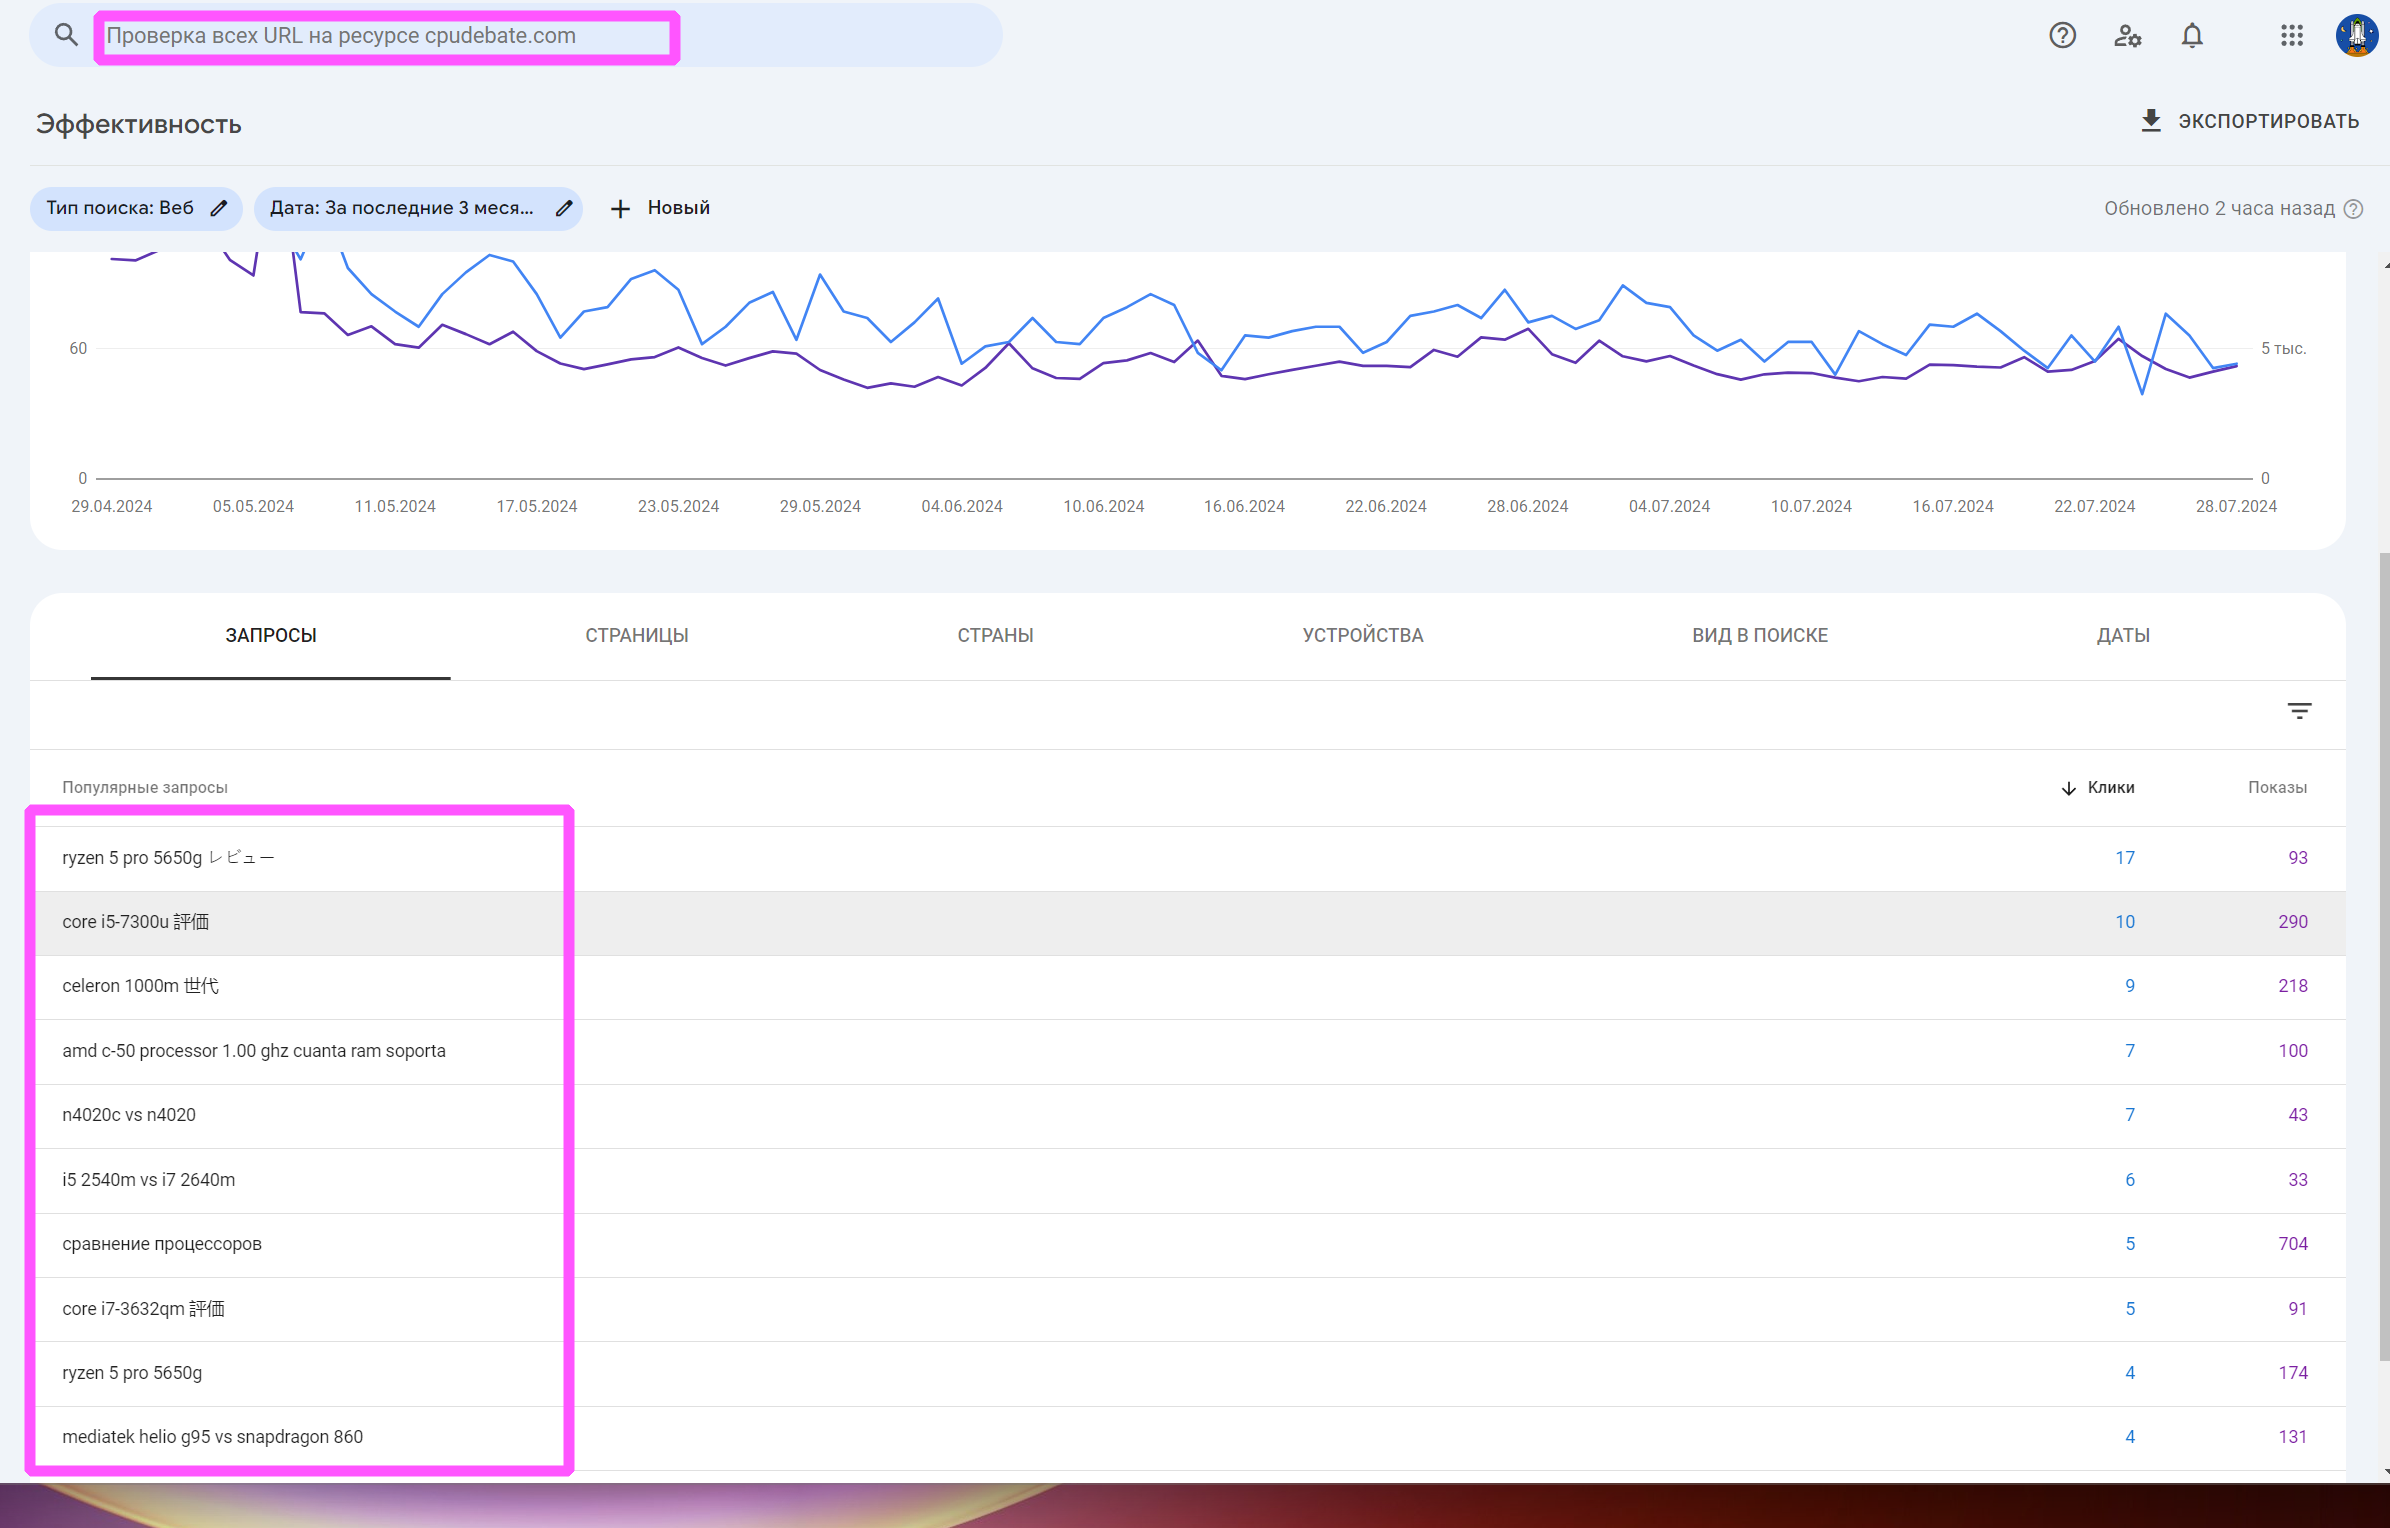
Task: Click help icon next to Обновлено 2 часа назад
Action: tap(2354, 209)
